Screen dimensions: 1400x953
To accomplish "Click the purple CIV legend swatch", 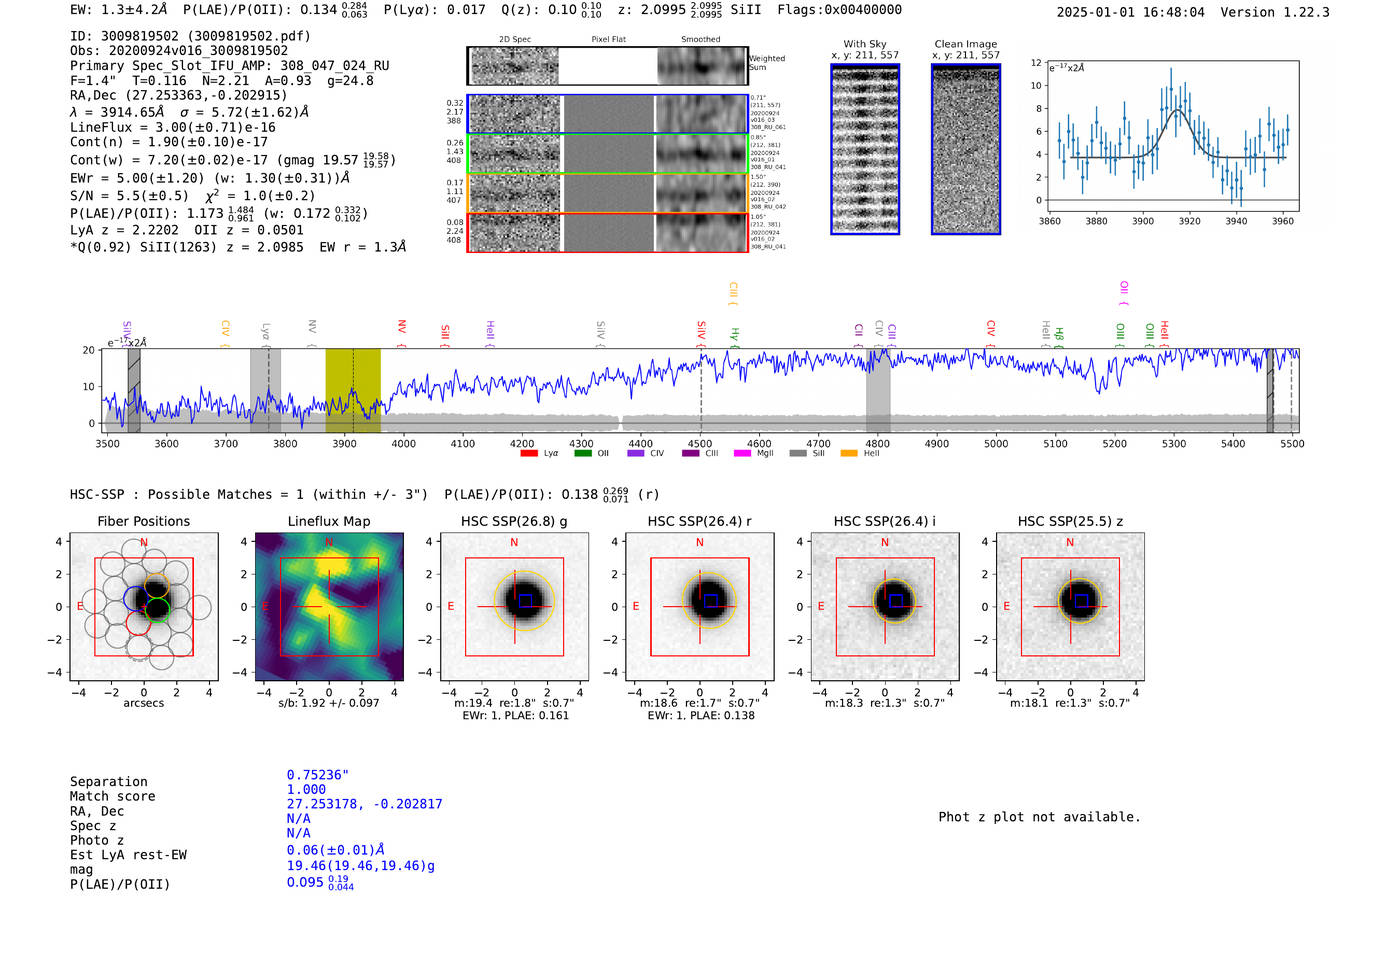I will click(636, 454).
